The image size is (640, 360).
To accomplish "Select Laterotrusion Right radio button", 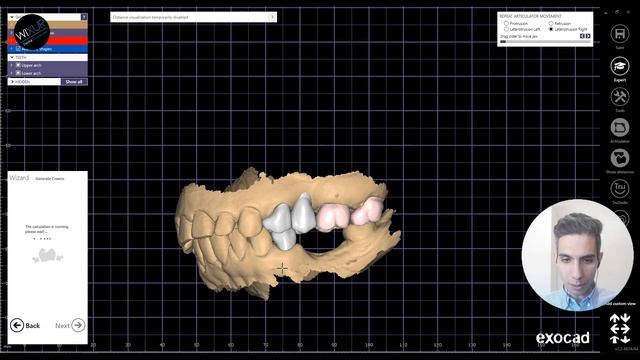I will coord(551,29).
